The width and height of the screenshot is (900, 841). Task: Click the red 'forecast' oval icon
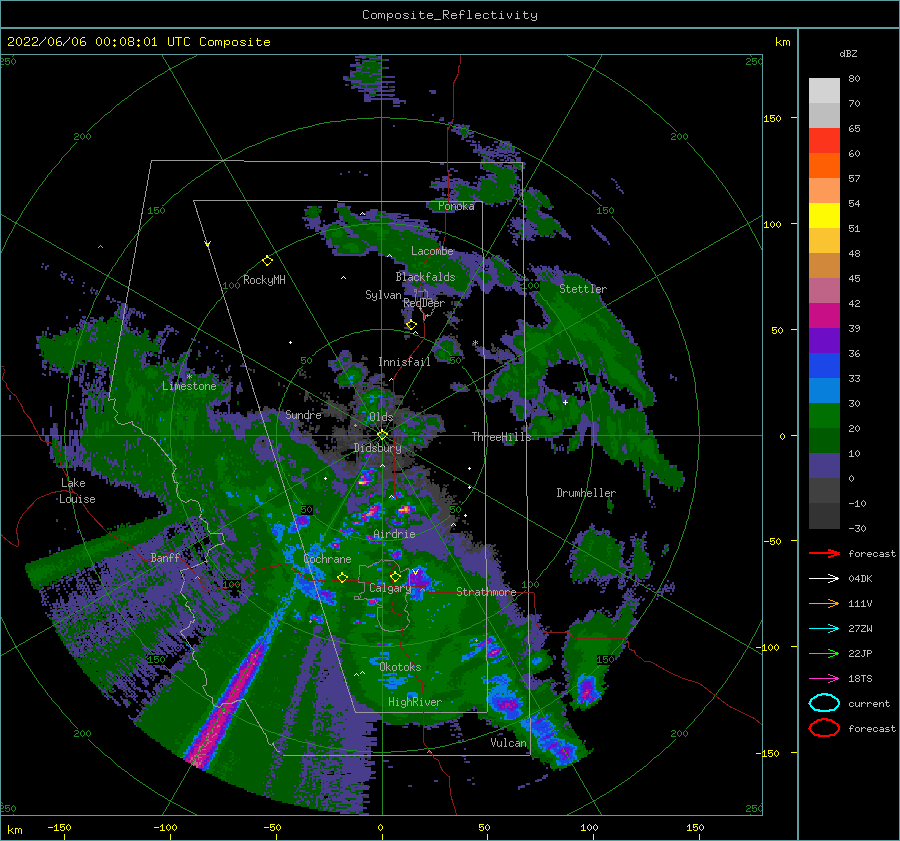point(824,728)
